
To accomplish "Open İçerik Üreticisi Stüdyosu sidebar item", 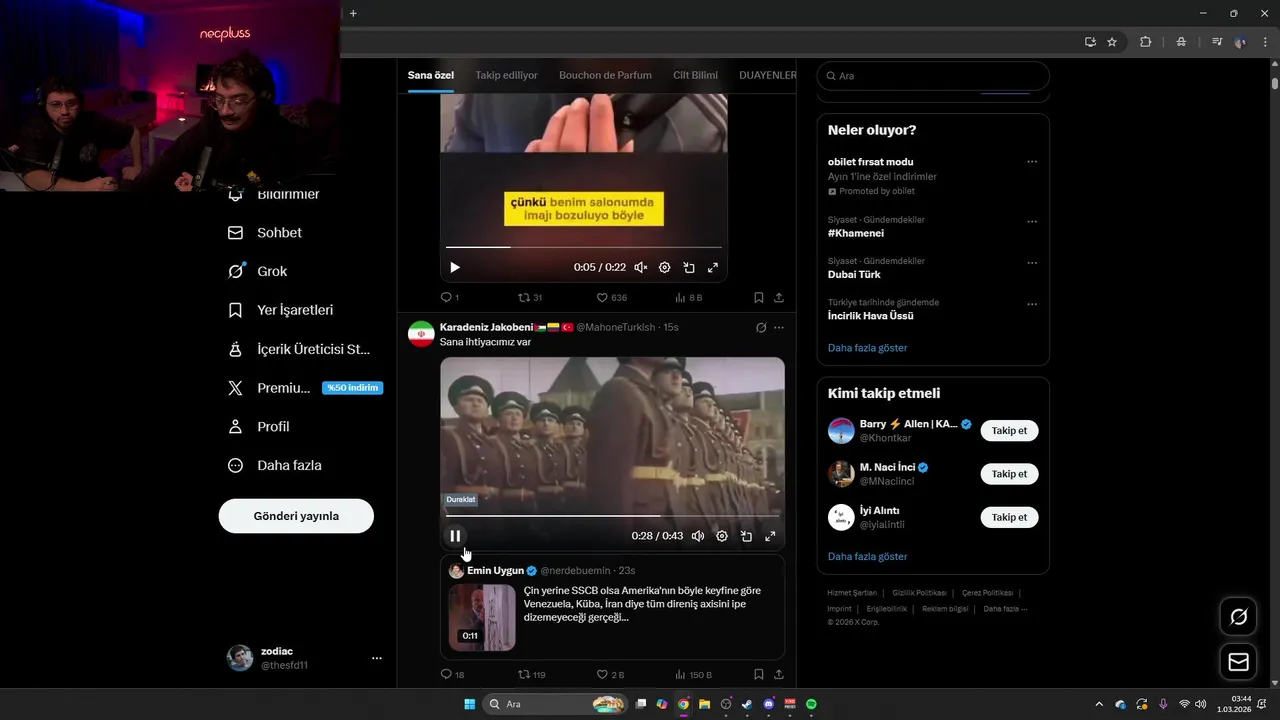I will click(300, 349).
